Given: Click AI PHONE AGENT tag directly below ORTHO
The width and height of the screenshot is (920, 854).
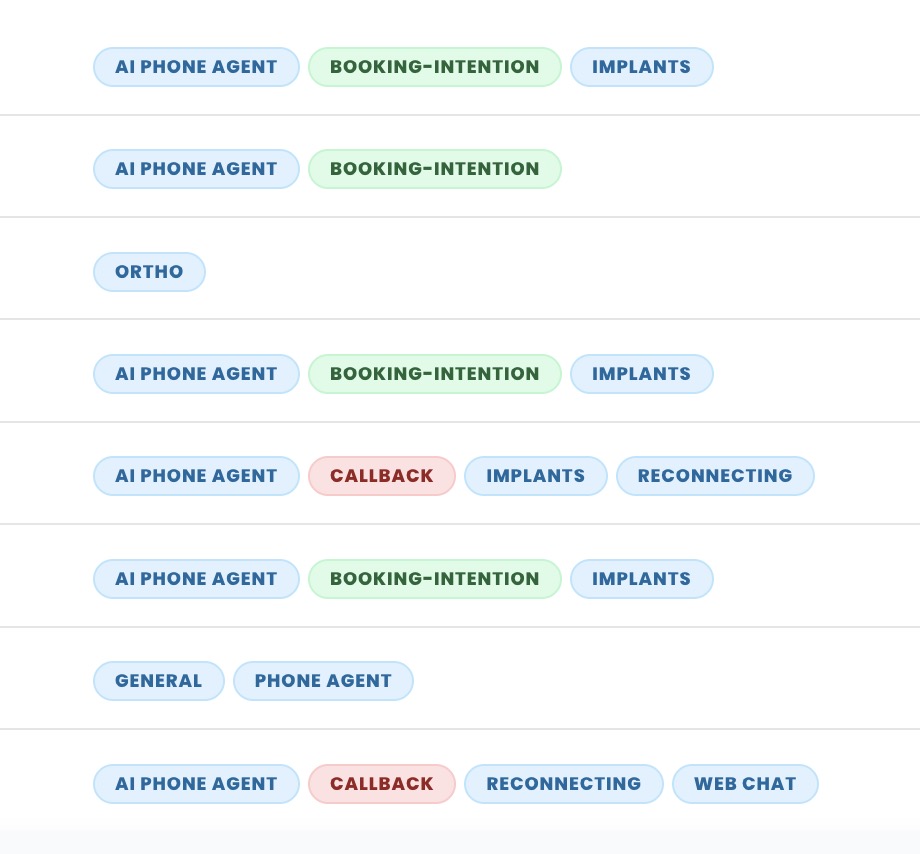Looking at the screenshot, I should point(196,374).
